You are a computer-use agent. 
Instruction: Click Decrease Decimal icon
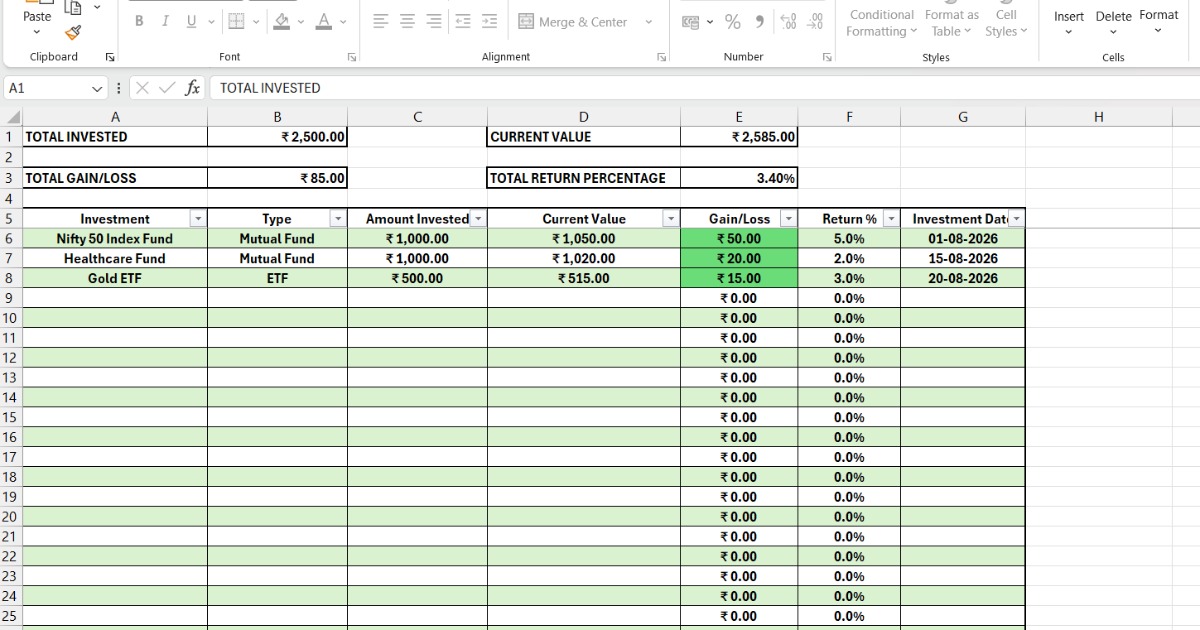pyautogui.click(x=815, y=22)
